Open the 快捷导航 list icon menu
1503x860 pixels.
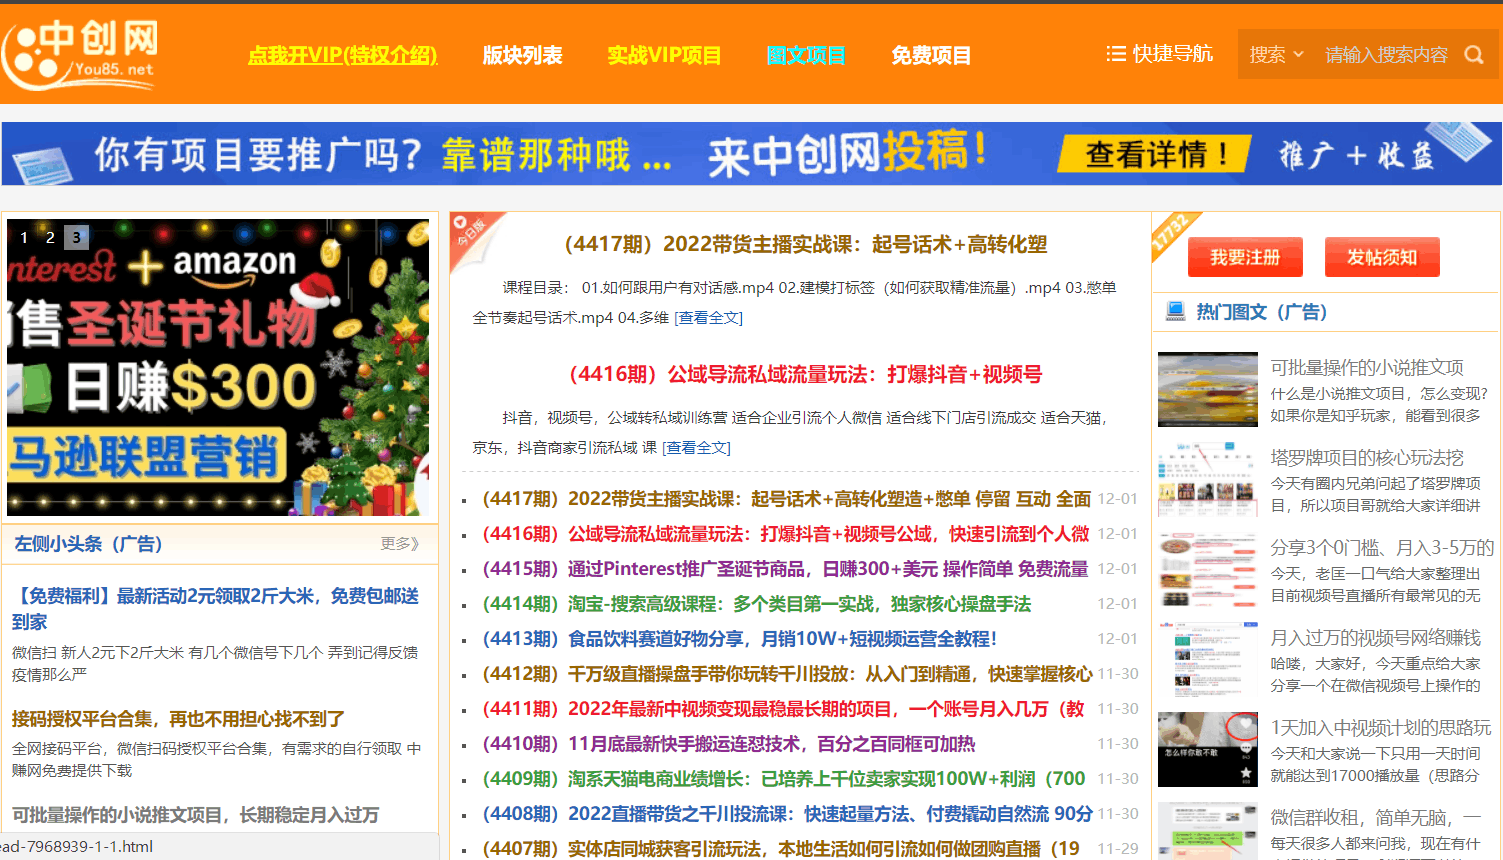pos(1116,54)
